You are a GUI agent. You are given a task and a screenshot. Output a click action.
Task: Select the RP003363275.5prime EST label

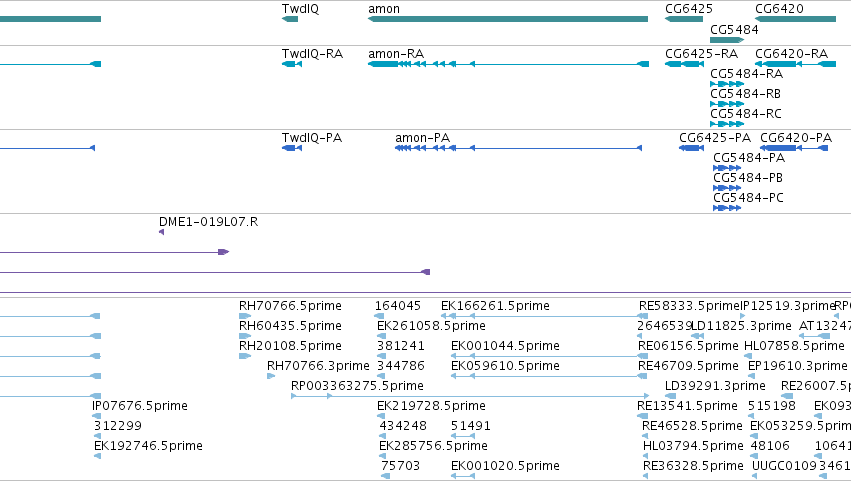(x=357, y=386)
